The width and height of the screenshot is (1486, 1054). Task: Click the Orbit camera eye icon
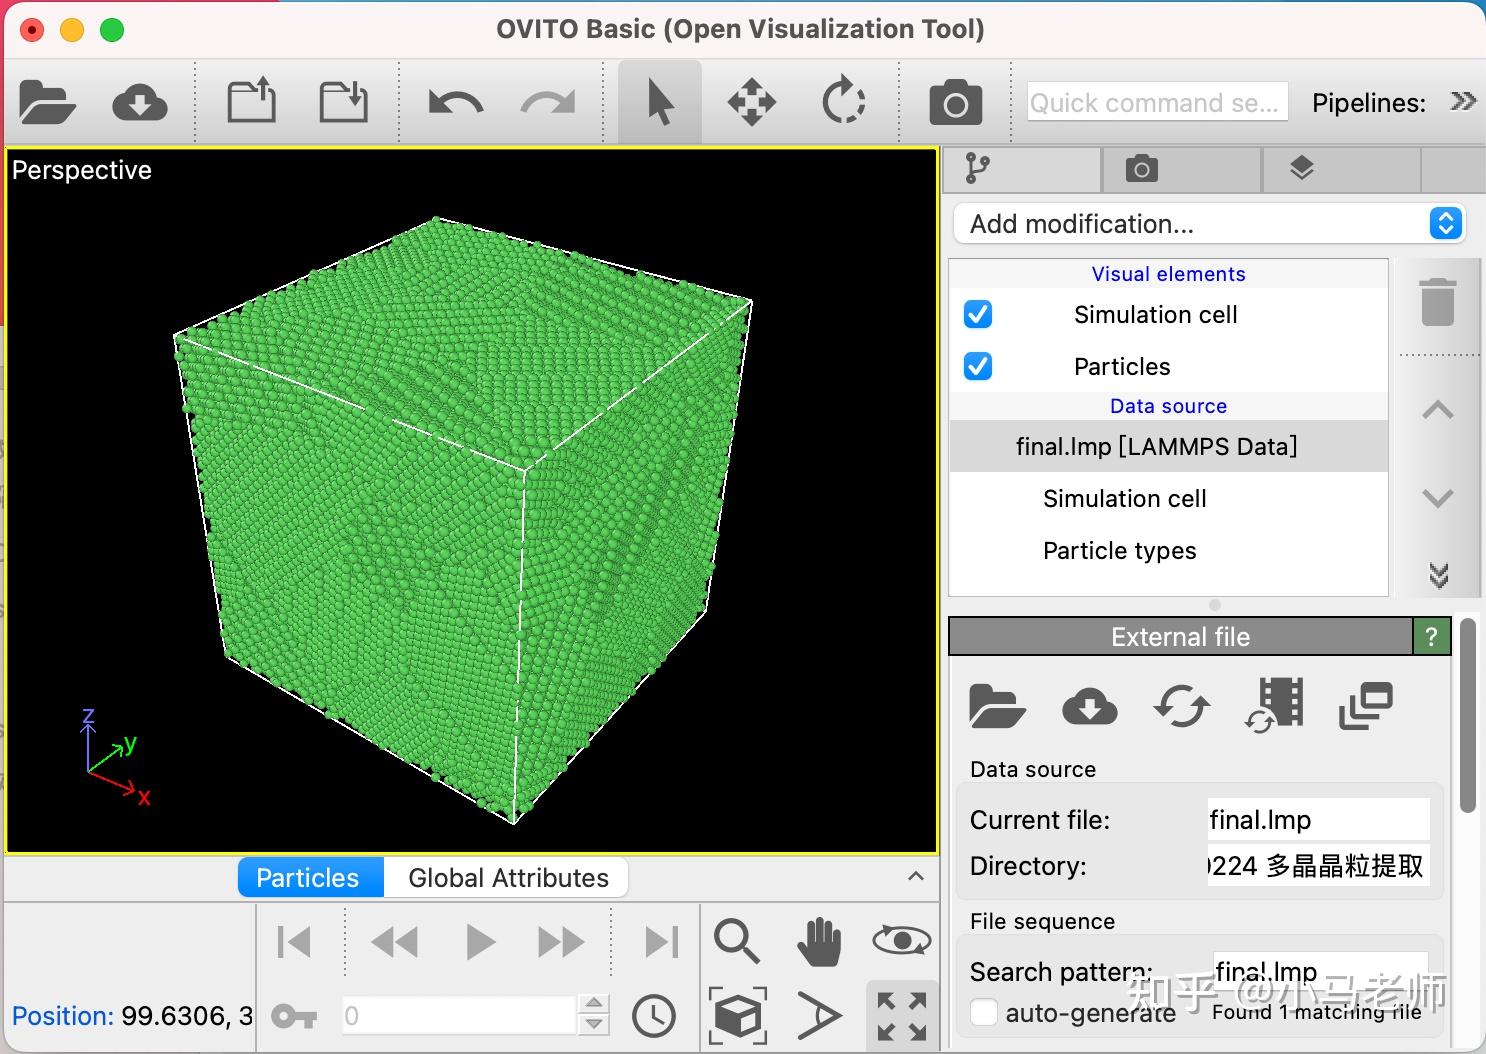901,941
